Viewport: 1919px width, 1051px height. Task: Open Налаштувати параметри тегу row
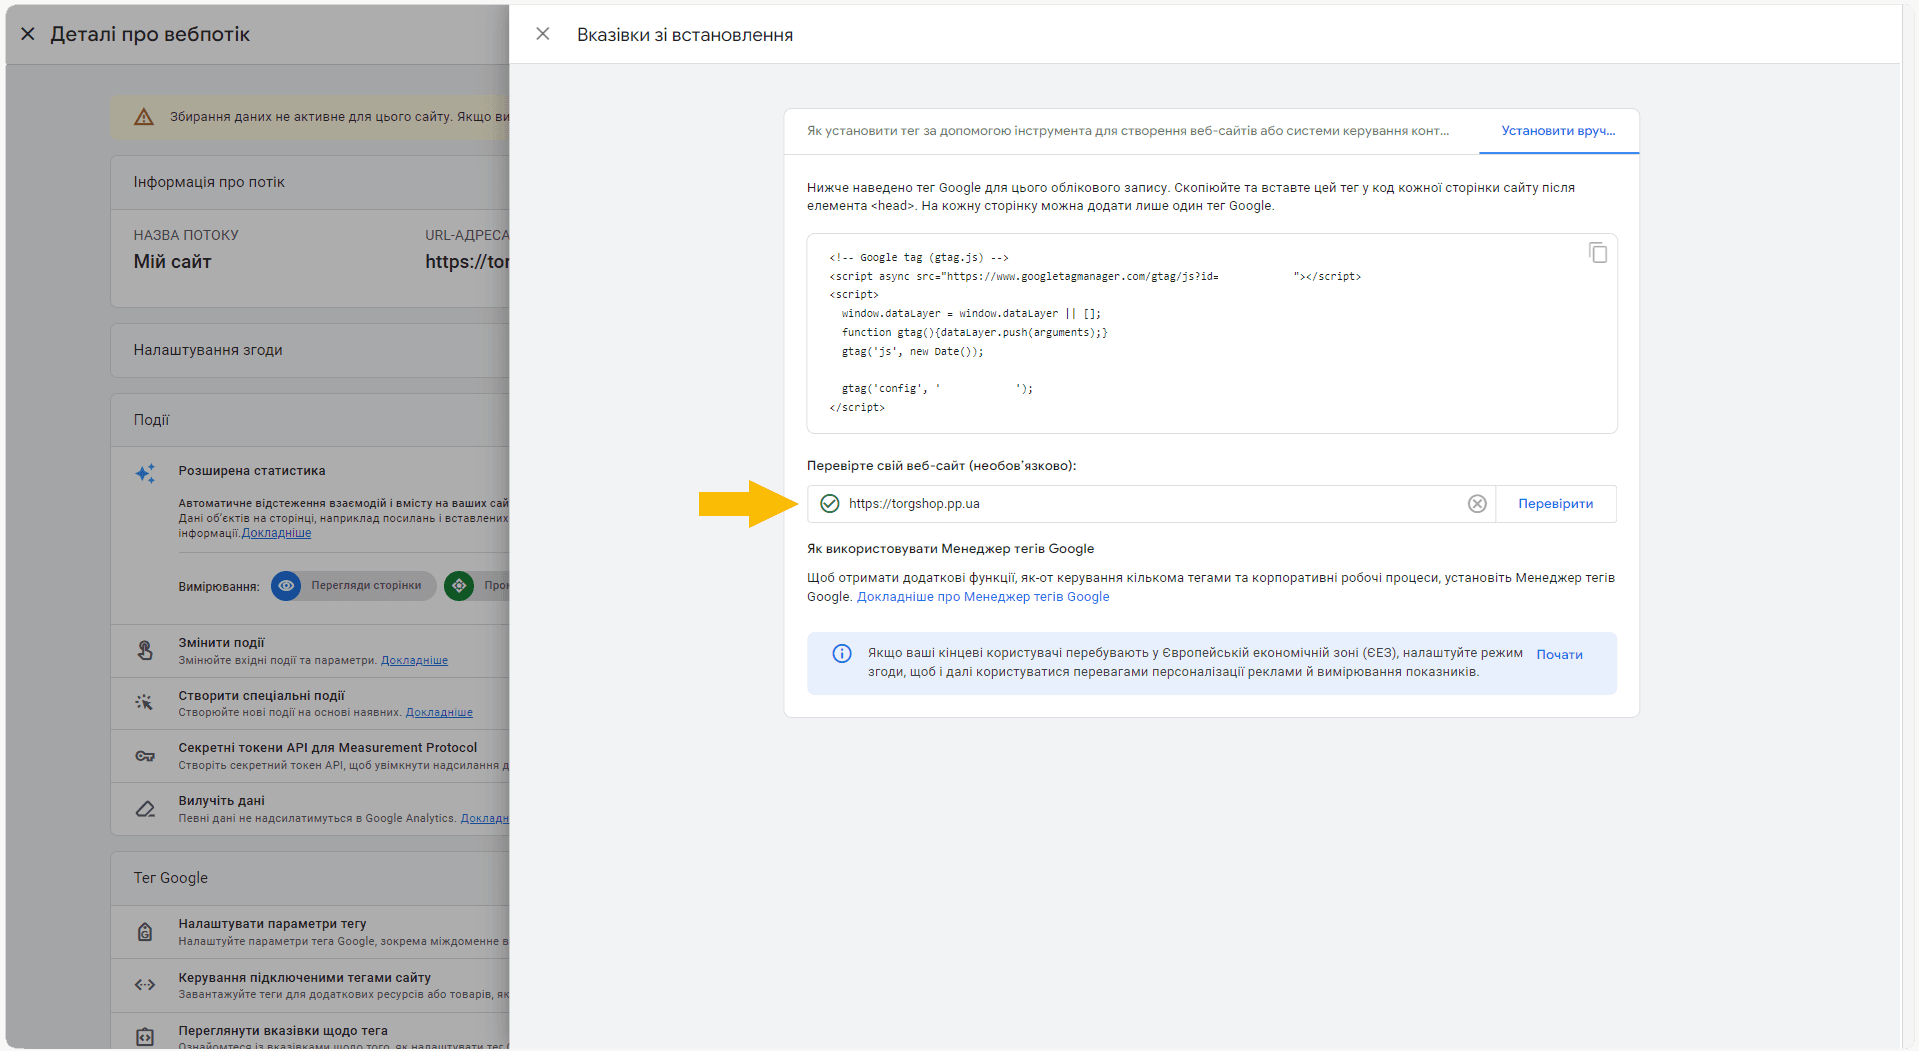[x=310, y=932]
